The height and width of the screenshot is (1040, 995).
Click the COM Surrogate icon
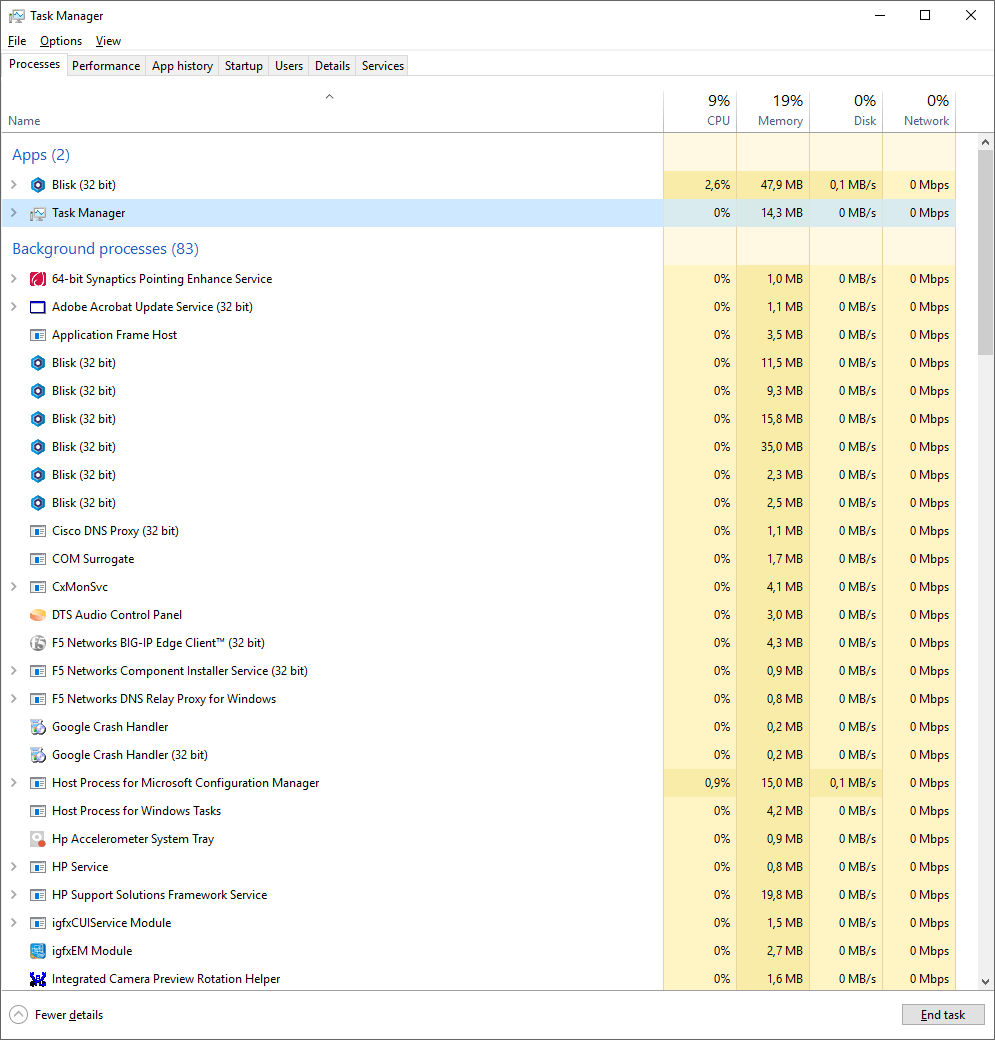coord(37,558)
